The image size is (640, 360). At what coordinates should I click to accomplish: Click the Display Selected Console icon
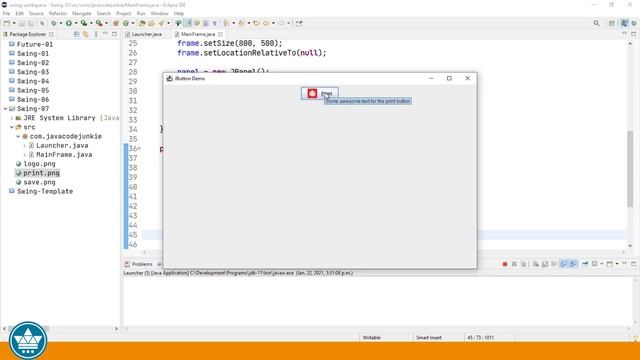(595, 264)
